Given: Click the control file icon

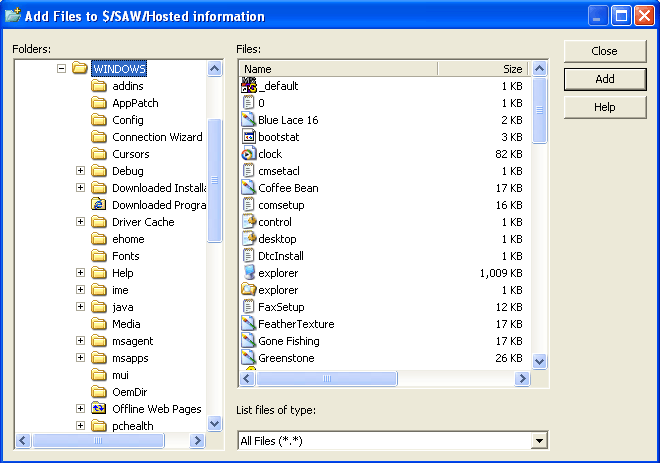Looking at the screenshot, I should point(249,222).
